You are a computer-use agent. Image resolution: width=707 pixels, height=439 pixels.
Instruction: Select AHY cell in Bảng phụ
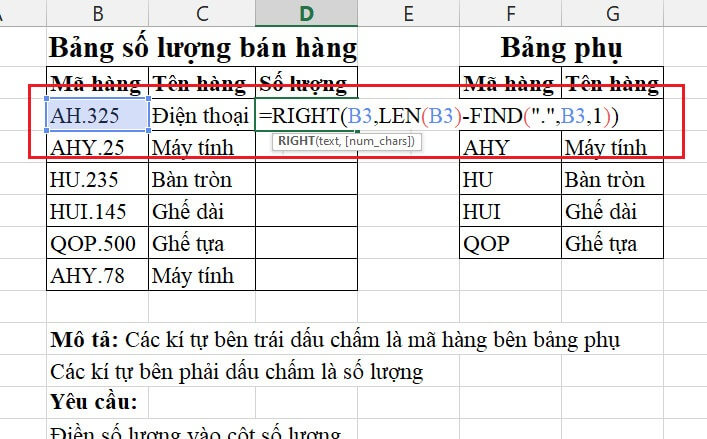point(510,147)
